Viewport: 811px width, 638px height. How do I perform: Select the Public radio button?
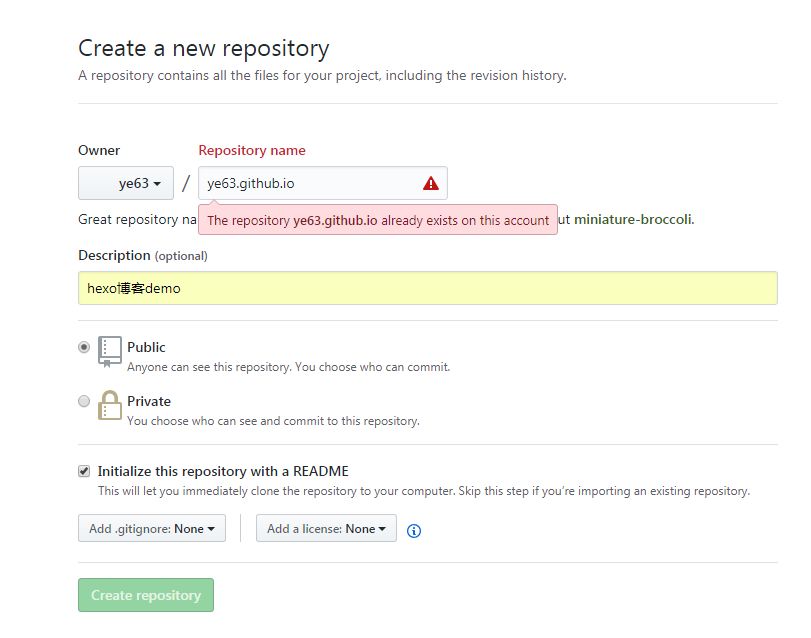[x=84, y=347]
